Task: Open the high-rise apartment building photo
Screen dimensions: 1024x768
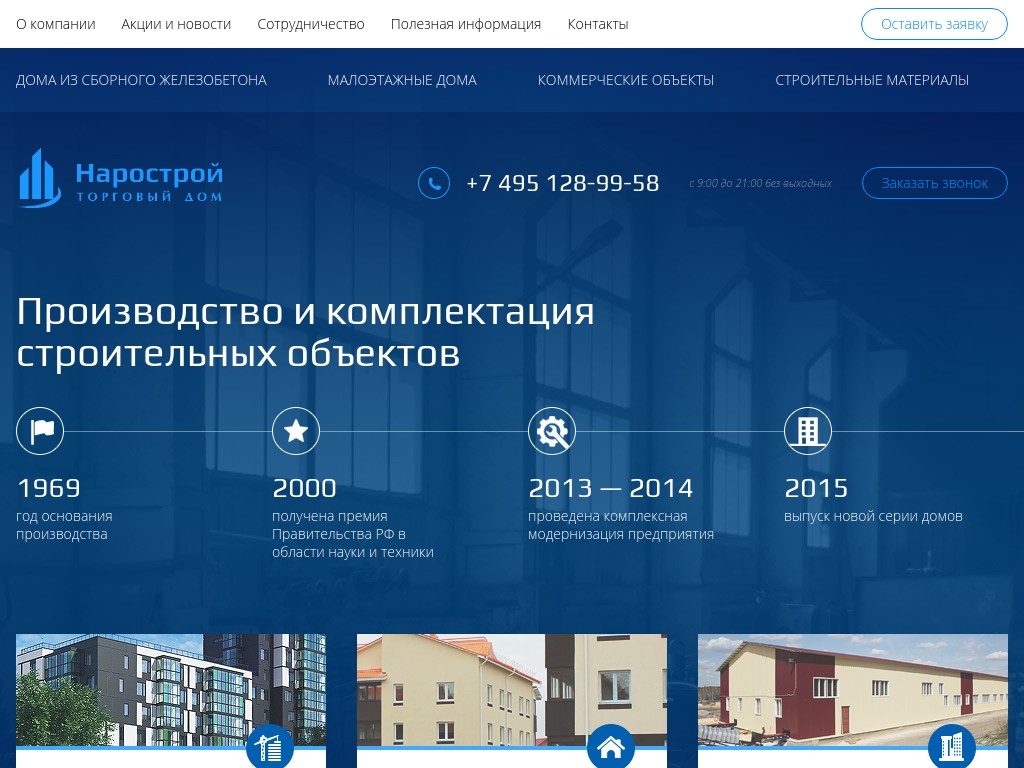Action: point(171,690)
